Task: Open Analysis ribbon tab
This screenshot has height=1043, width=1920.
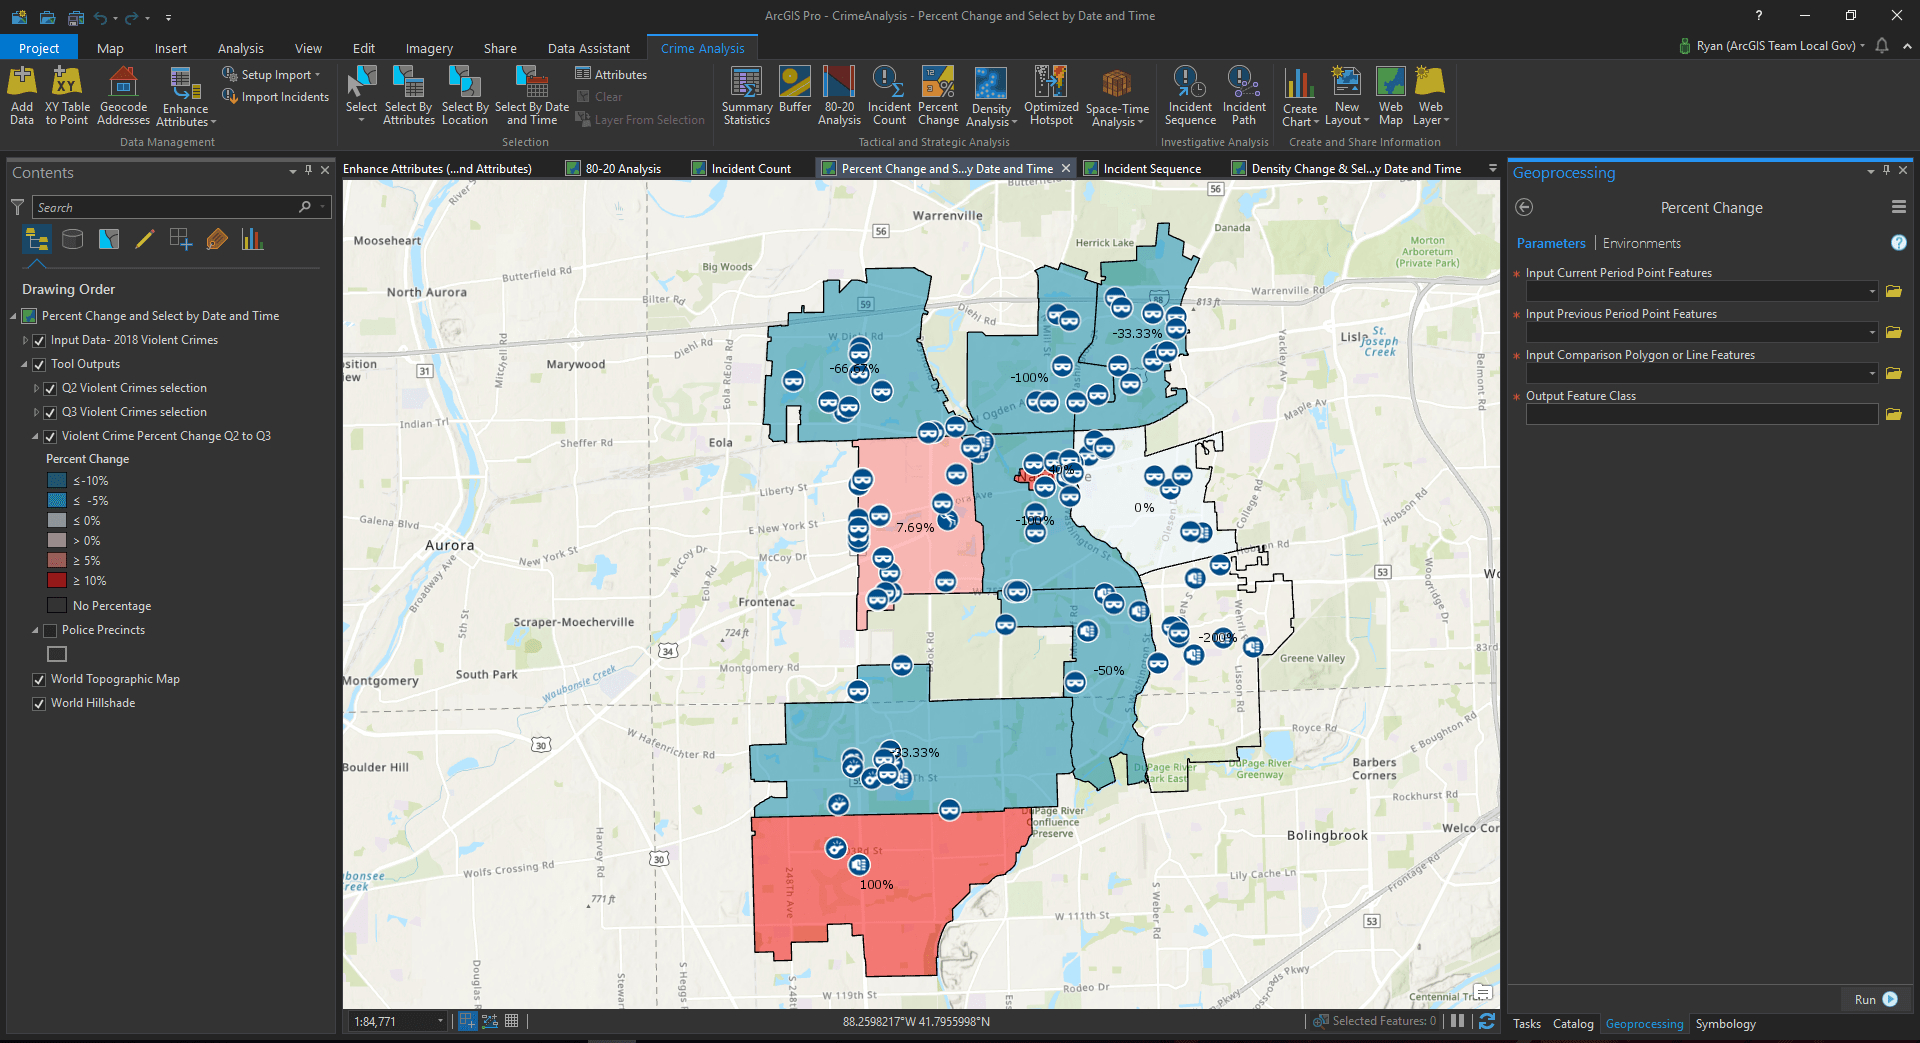Action: point(241,48)
